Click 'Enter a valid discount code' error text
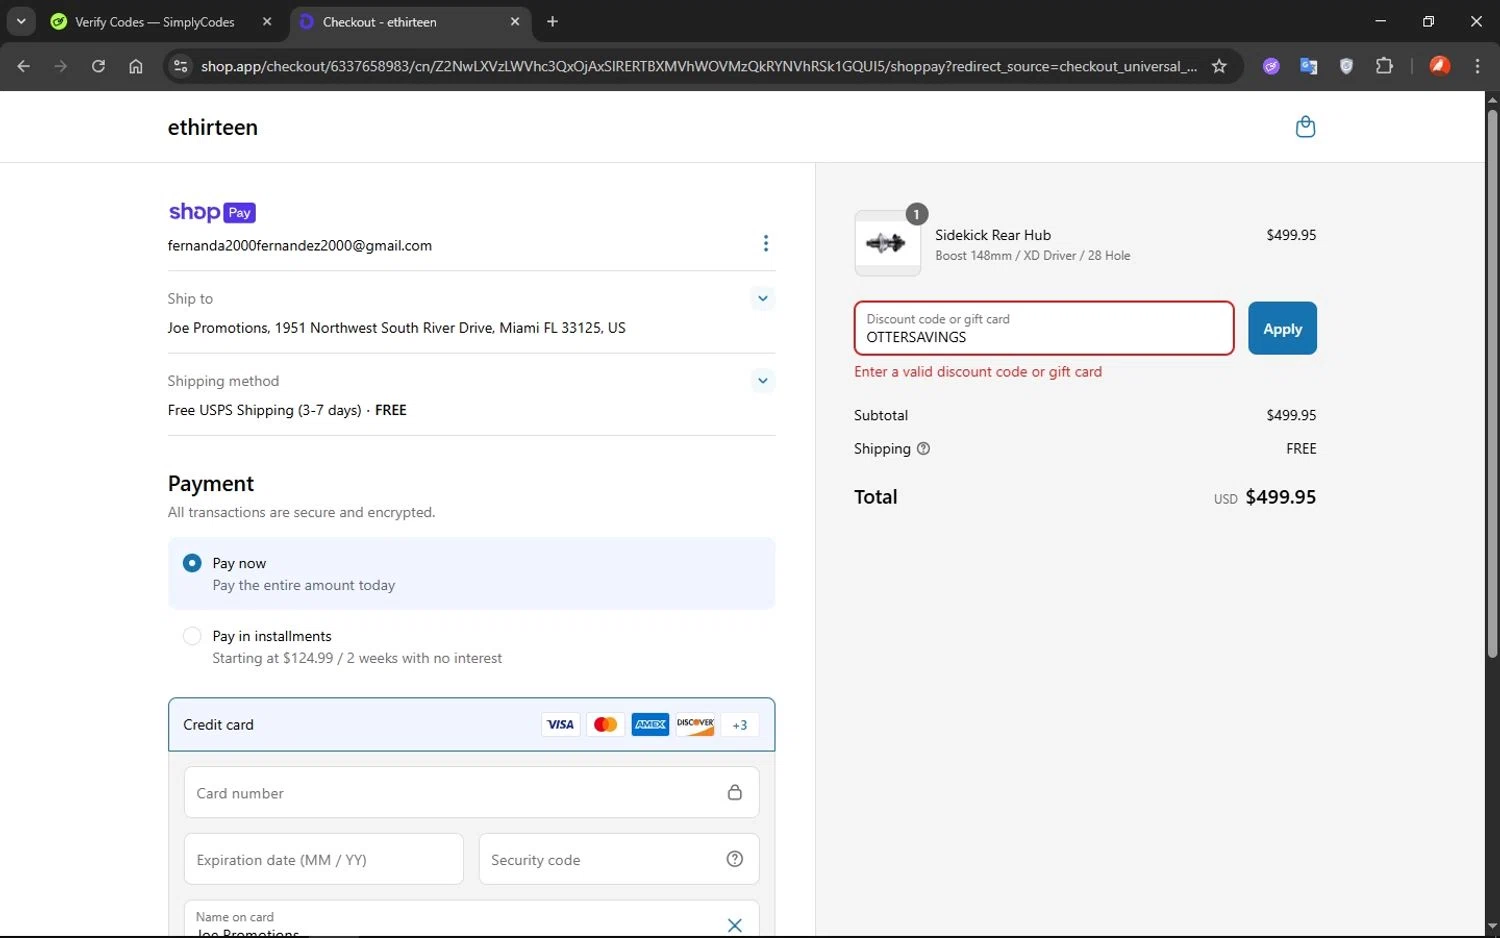This screenshot has height=938, width=1500. click(978, 372)
